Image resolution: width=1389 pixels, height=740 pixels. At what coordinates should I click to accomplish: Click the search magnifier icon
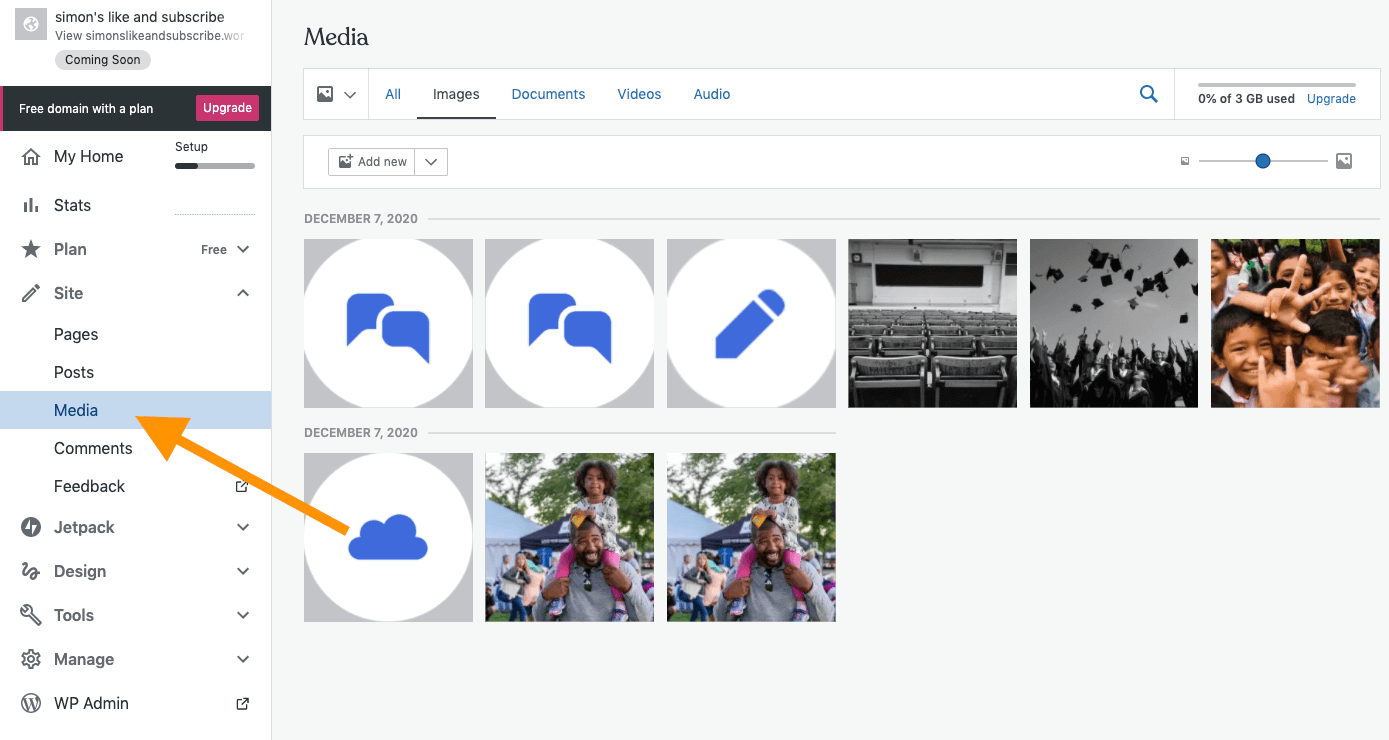[x=1149, y=94]
